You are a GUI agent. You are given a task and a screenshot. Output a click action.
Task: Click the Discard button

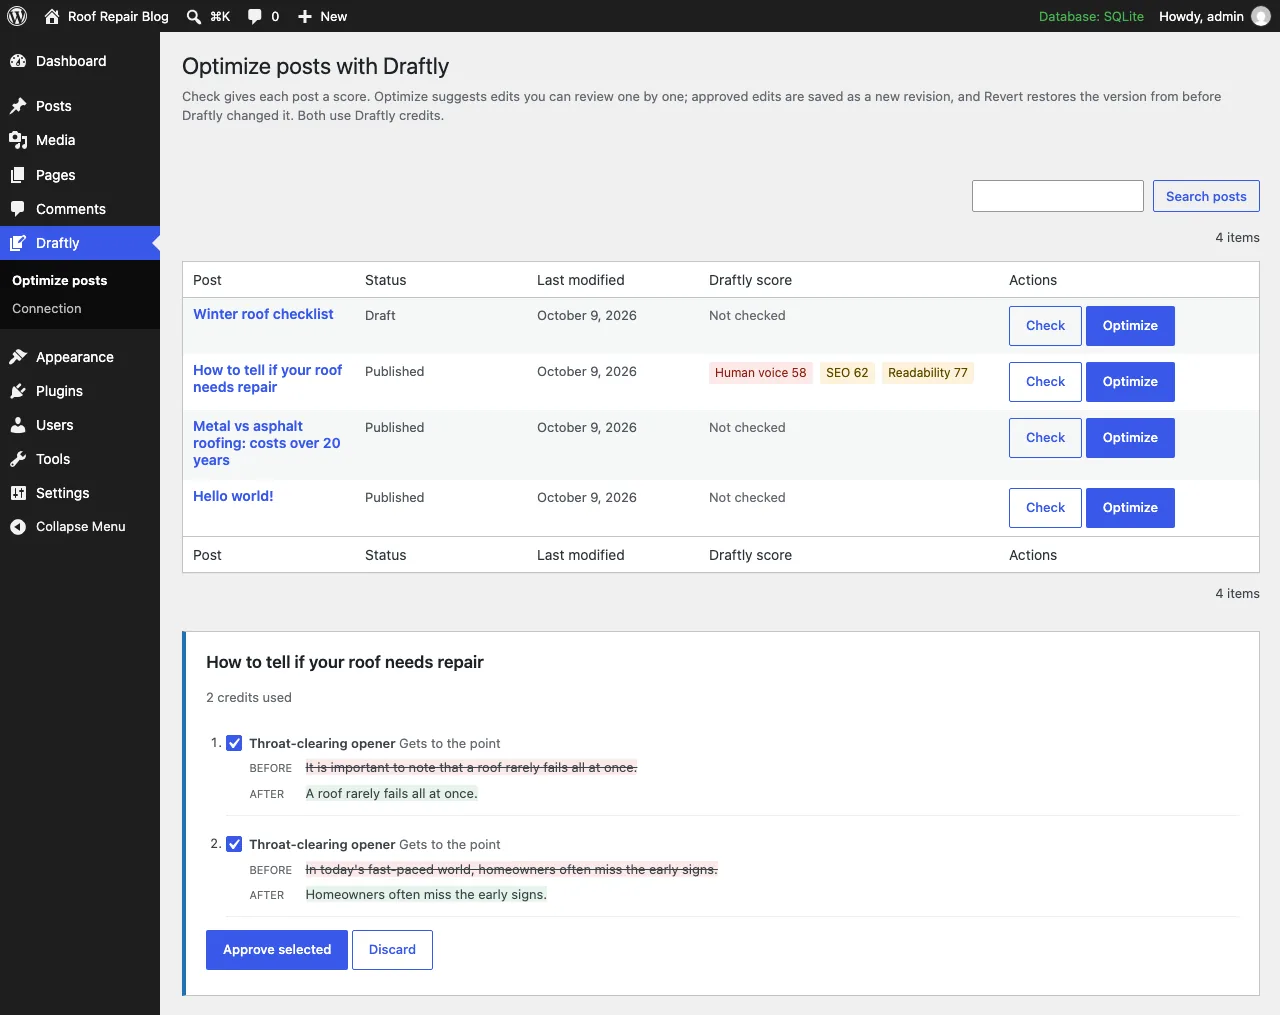(x=392, y=950)
